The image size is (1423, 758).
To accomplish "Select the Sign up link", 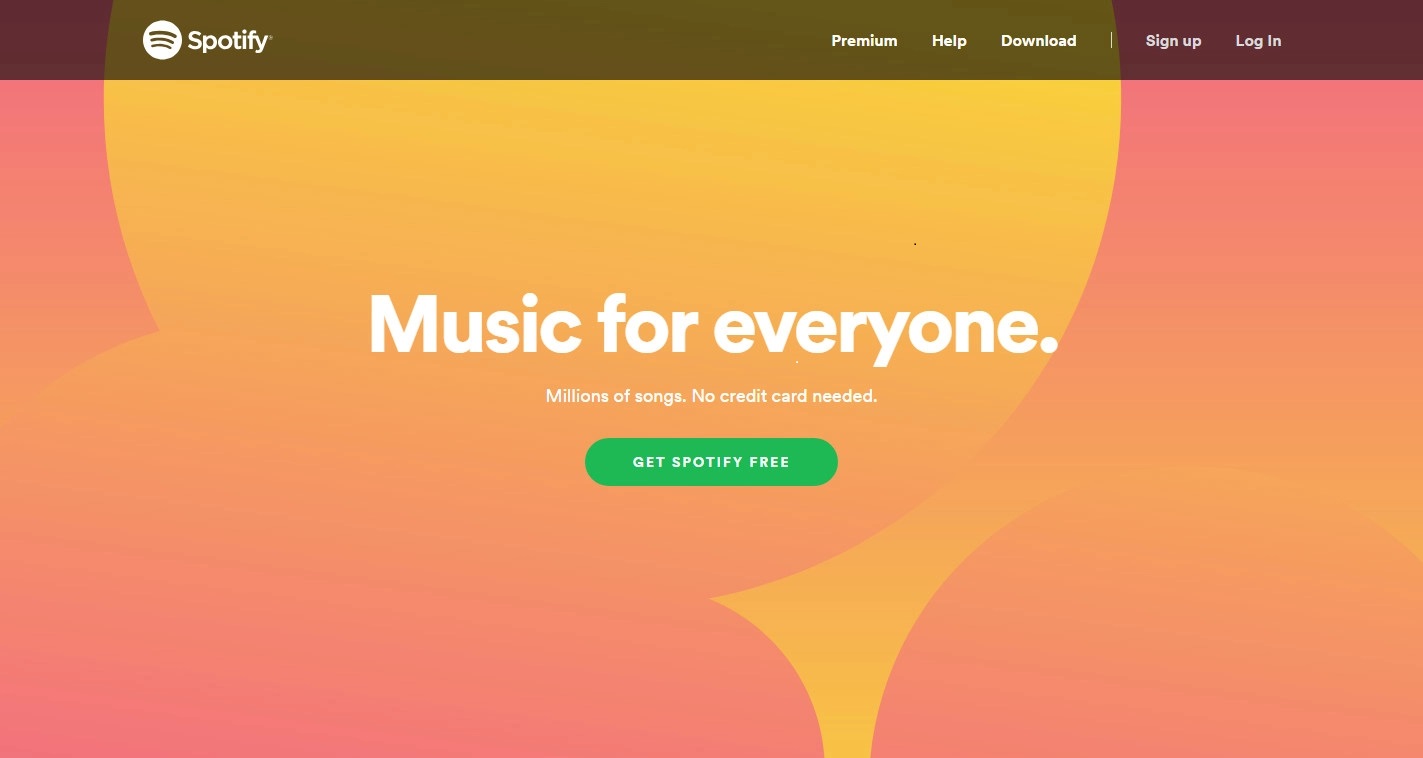I will point(1173,41).
